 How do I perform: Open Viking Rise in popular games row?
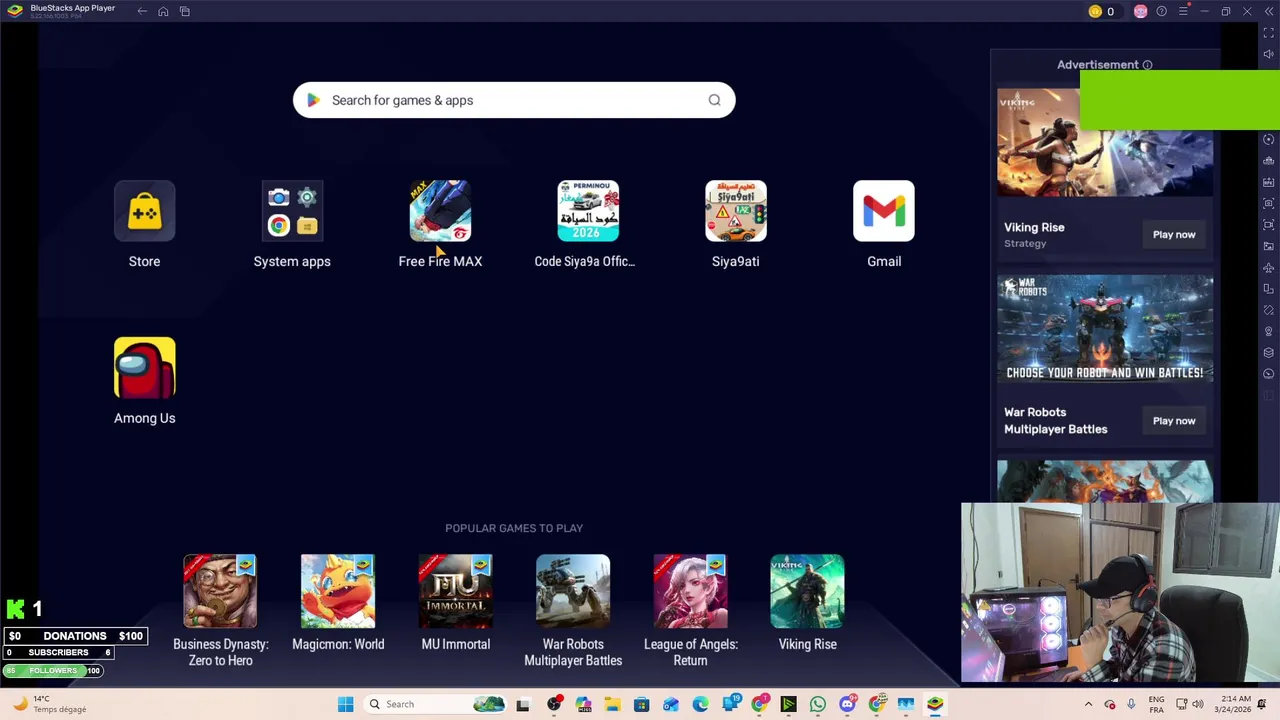807,591
